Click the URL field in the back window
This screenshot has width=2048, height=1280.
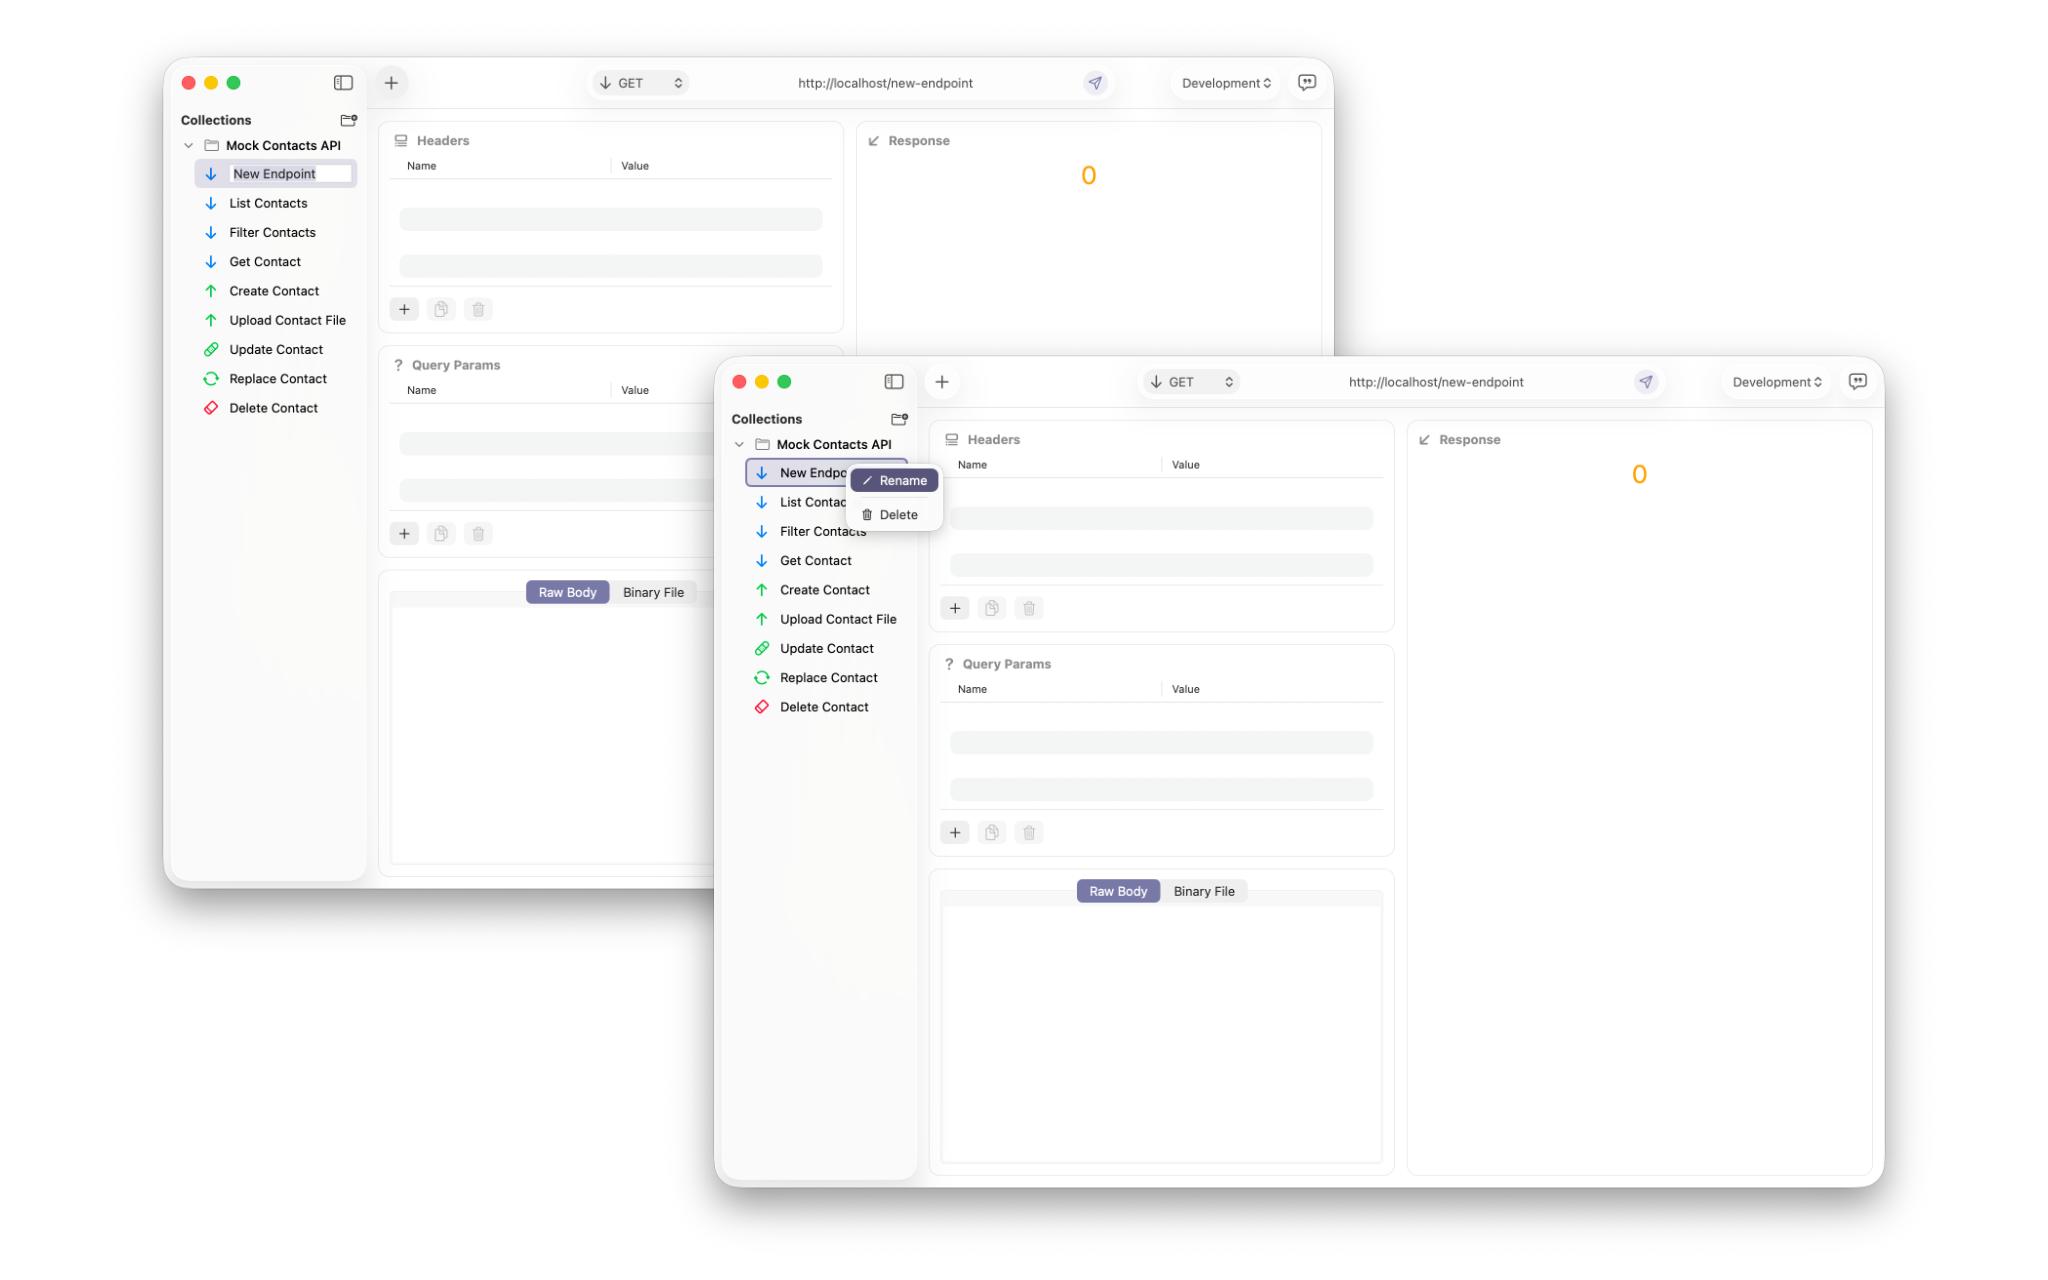(885, 83)
